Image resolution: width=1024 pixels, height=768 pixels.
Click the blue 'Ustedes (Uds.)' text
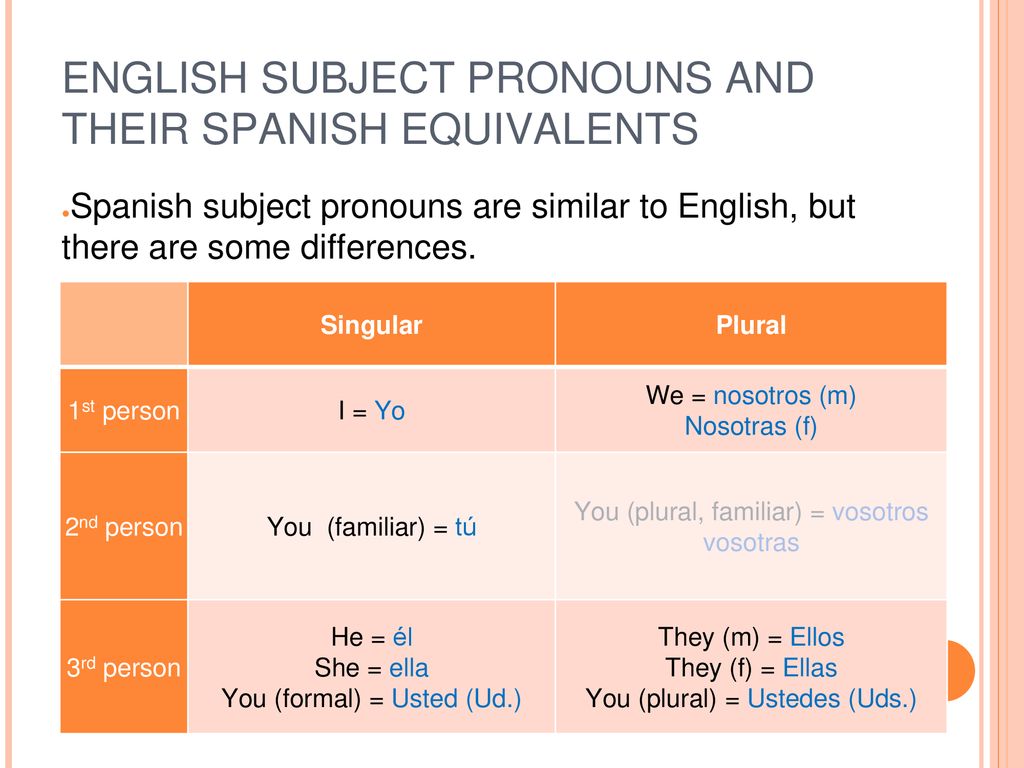click(832, 699)
